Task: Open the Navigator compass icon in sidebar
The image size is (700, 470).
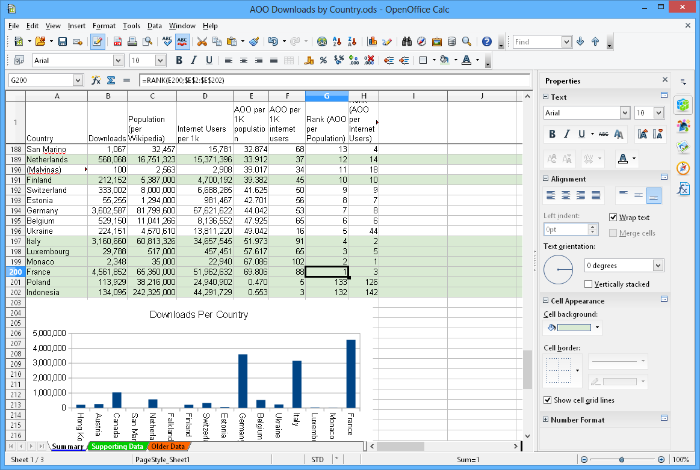Action: 684,168
